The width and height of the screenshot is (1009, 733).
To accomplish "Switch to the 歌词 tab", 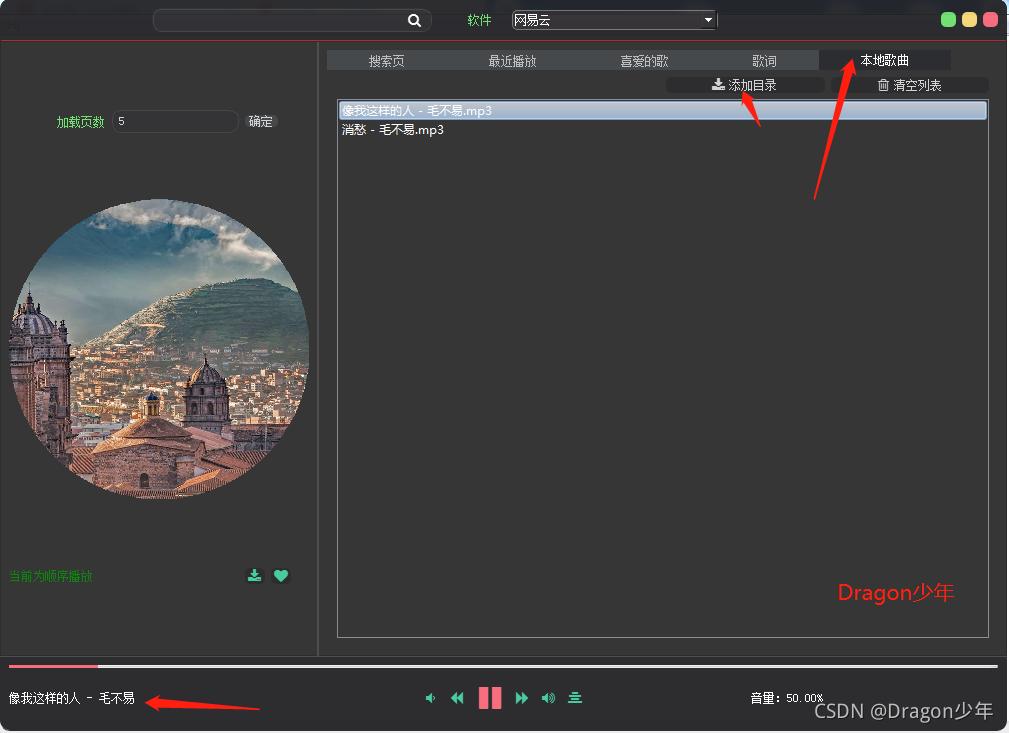I will (763, 60).
